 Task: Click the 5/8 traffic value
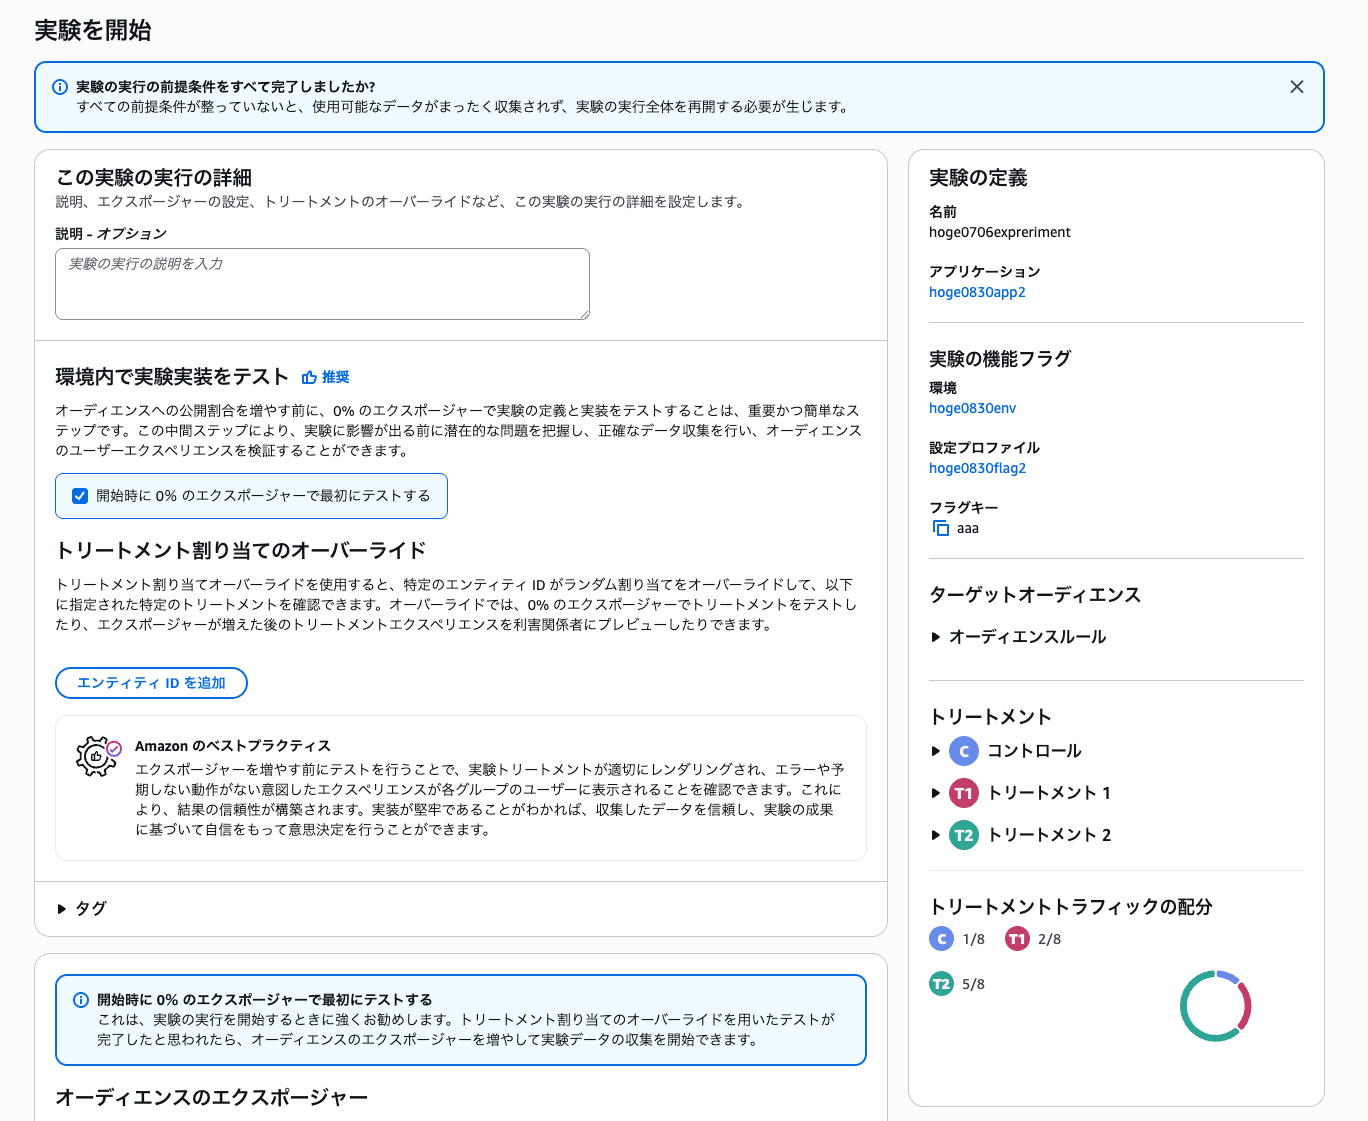point(973,984)
